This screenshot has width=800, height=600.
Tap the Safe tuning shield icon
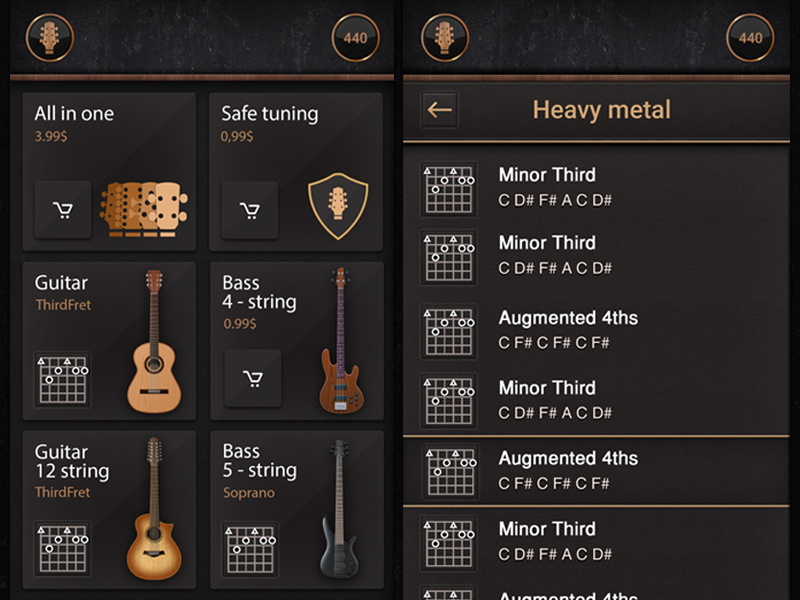337,205
